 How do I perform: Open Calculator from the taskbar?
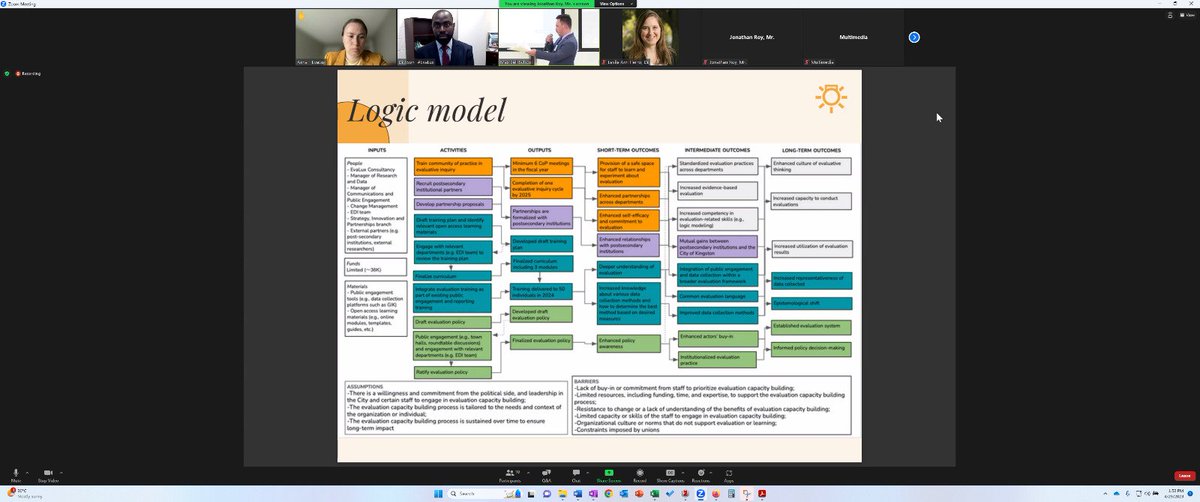tap(731, 493)
